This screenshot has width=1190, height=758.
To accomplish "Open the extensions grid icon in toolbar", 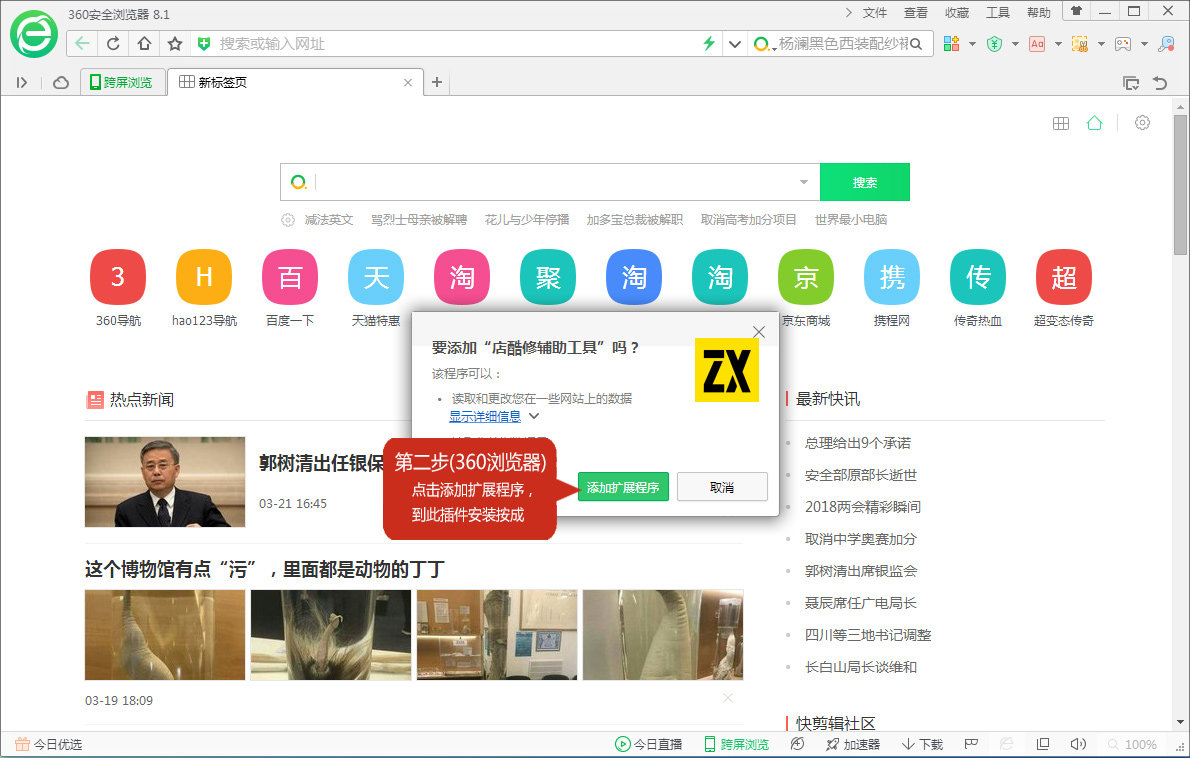I will pos(951,43).
